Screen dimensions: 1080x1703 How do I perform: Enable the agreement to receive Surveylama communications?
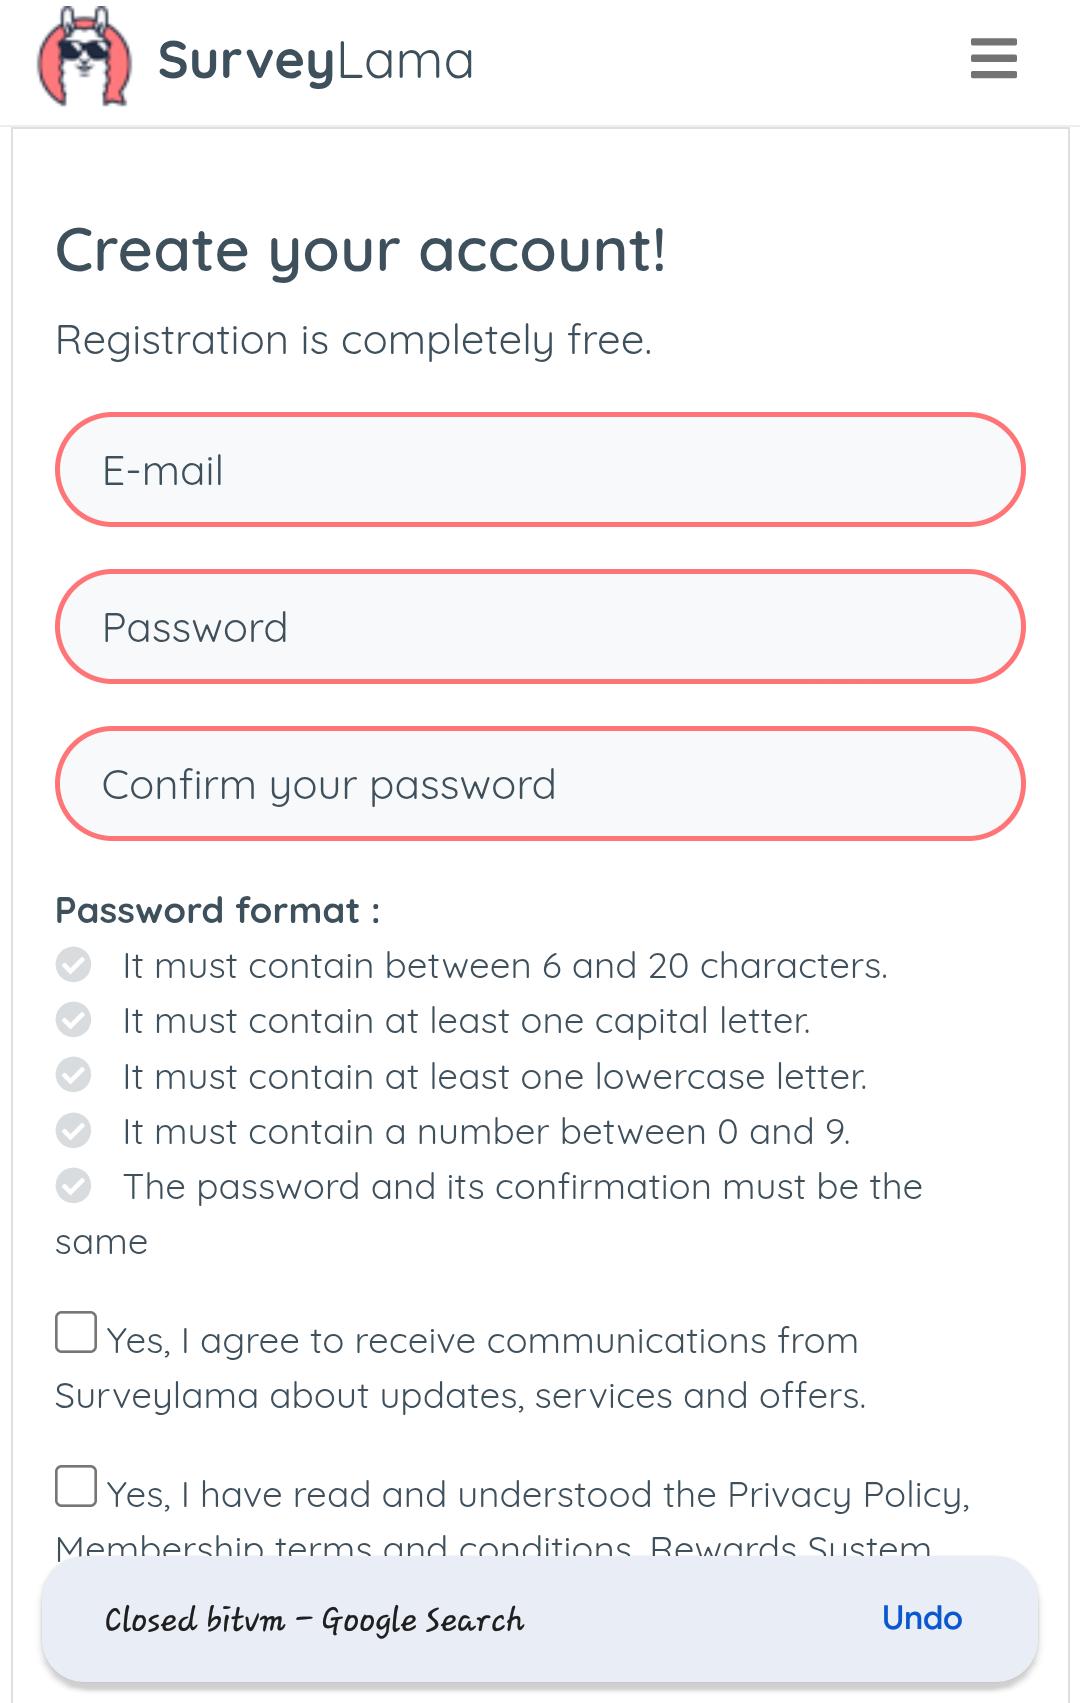(x=75, y=1331)
